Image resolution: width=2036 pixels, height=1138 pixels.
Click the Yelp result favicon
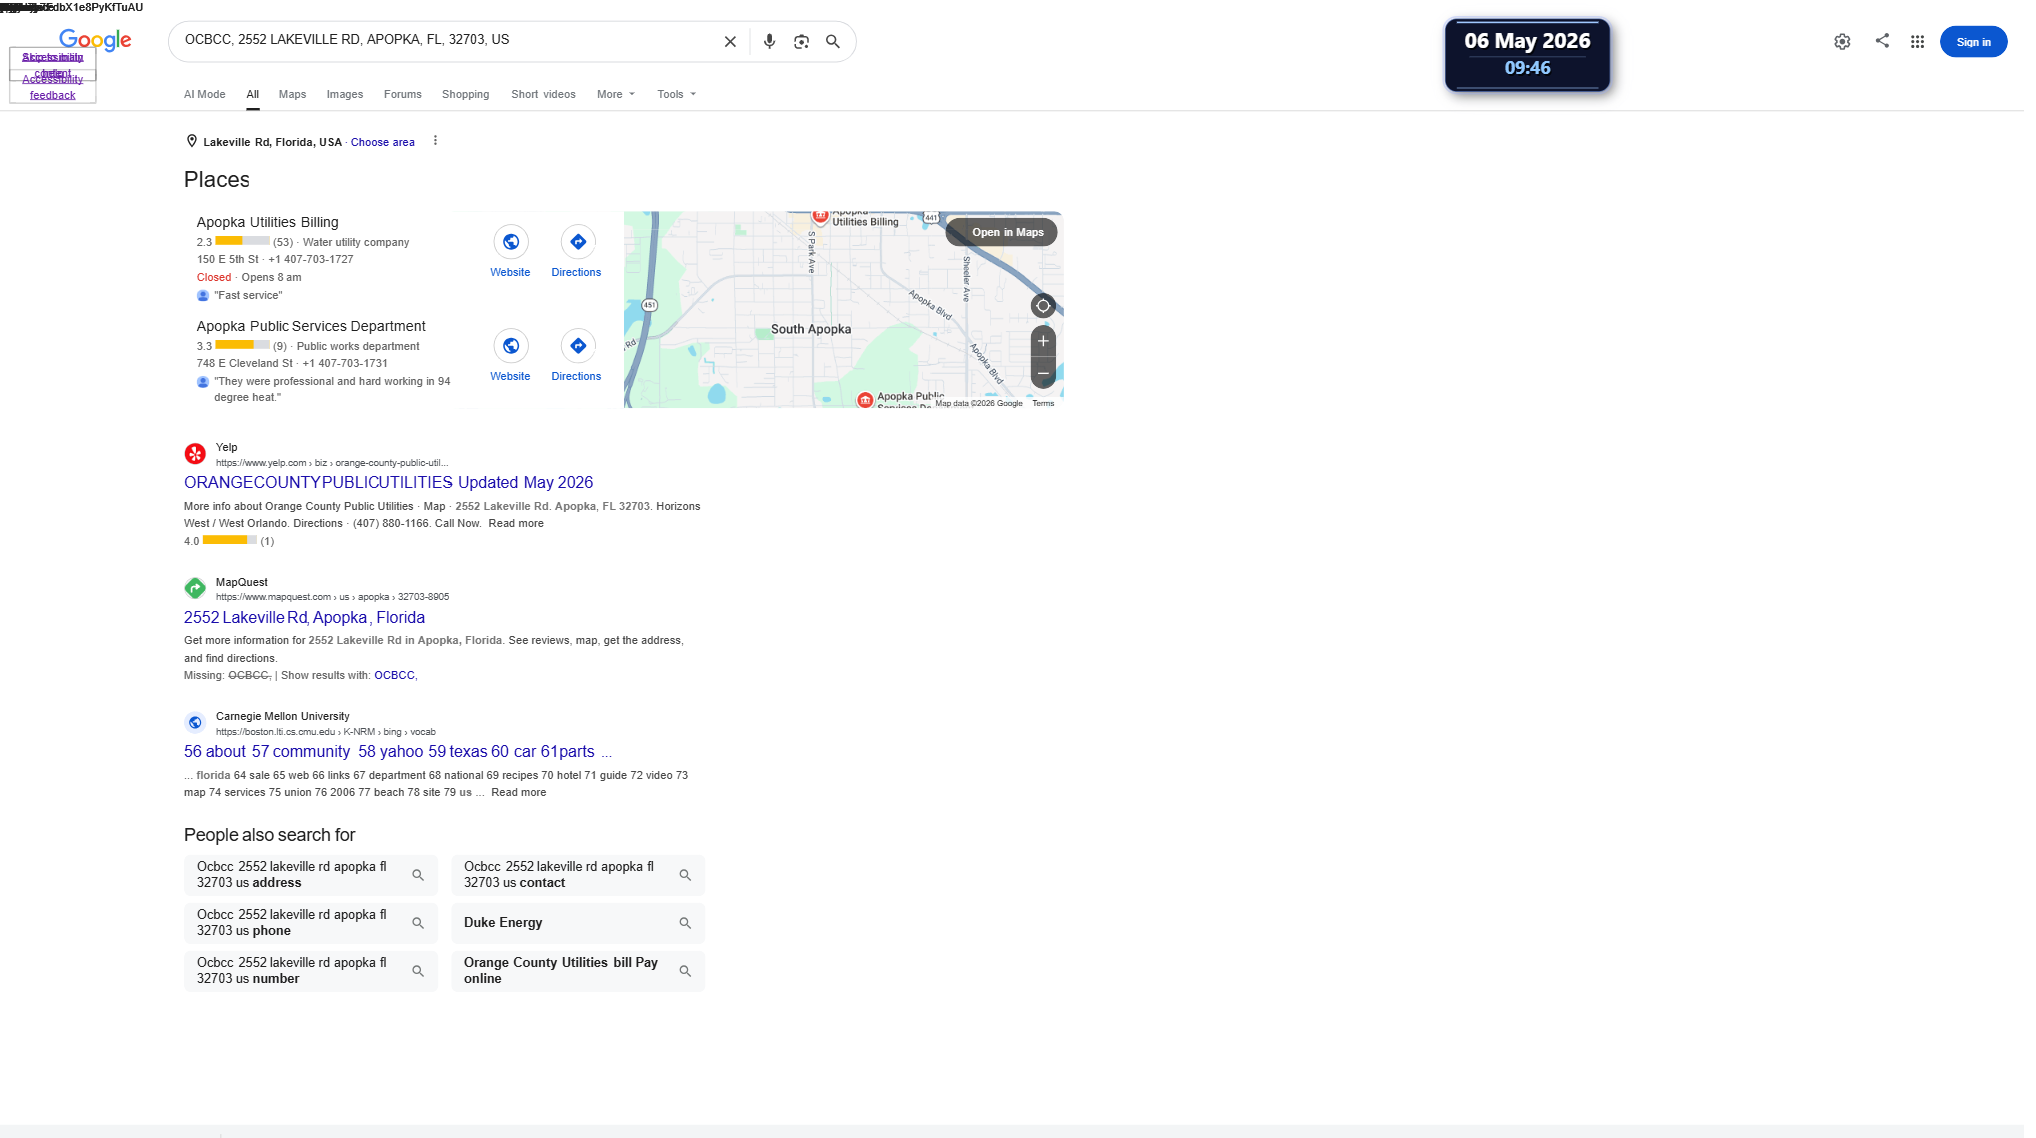click(195, 454)
